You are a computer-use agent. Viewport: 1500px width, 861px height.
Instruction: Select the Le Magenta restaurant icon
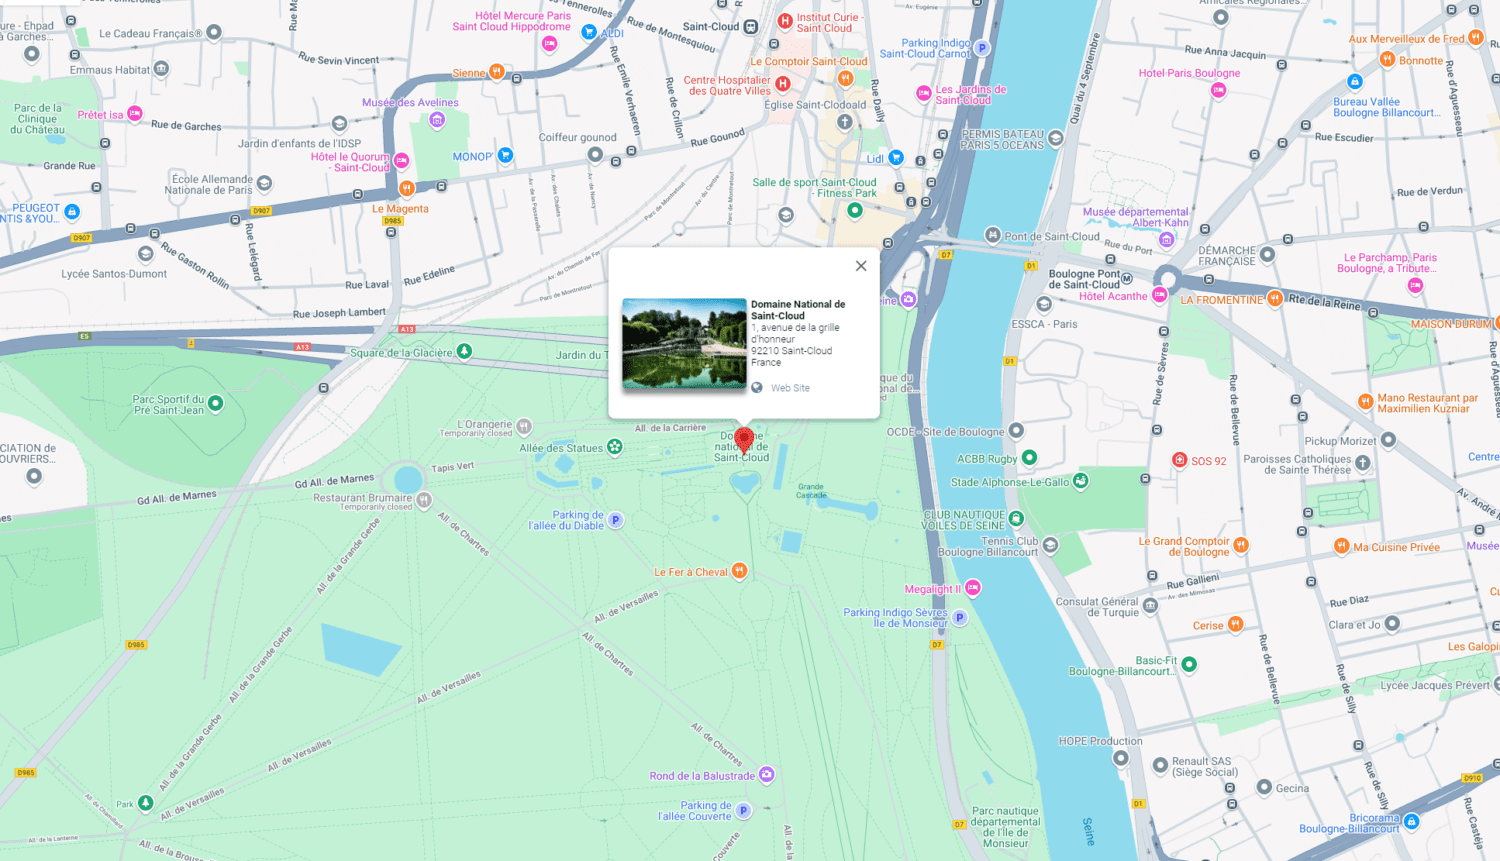point(406,188)
